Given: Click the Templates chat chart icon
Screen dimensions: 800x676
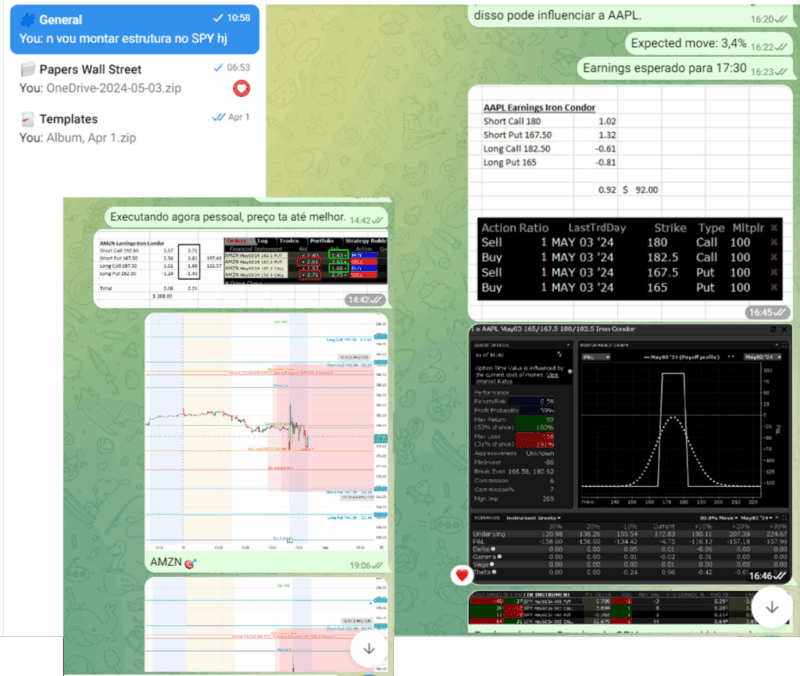Looking at the screenshot, I should (x=28, y=119).
